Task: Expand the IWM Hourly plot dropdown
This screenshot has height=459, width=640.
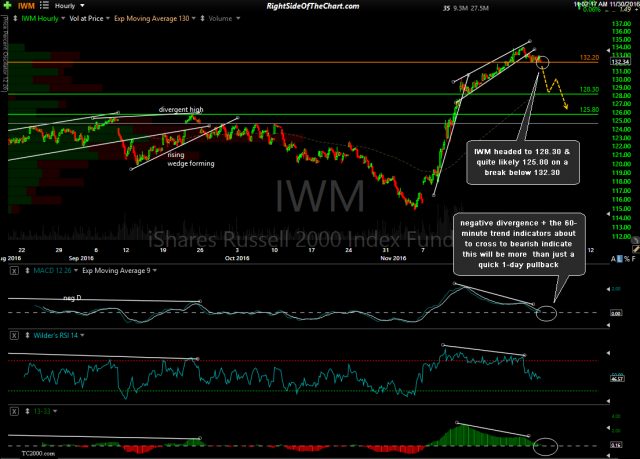Action: pyautogui.click(x=63, y=18)
